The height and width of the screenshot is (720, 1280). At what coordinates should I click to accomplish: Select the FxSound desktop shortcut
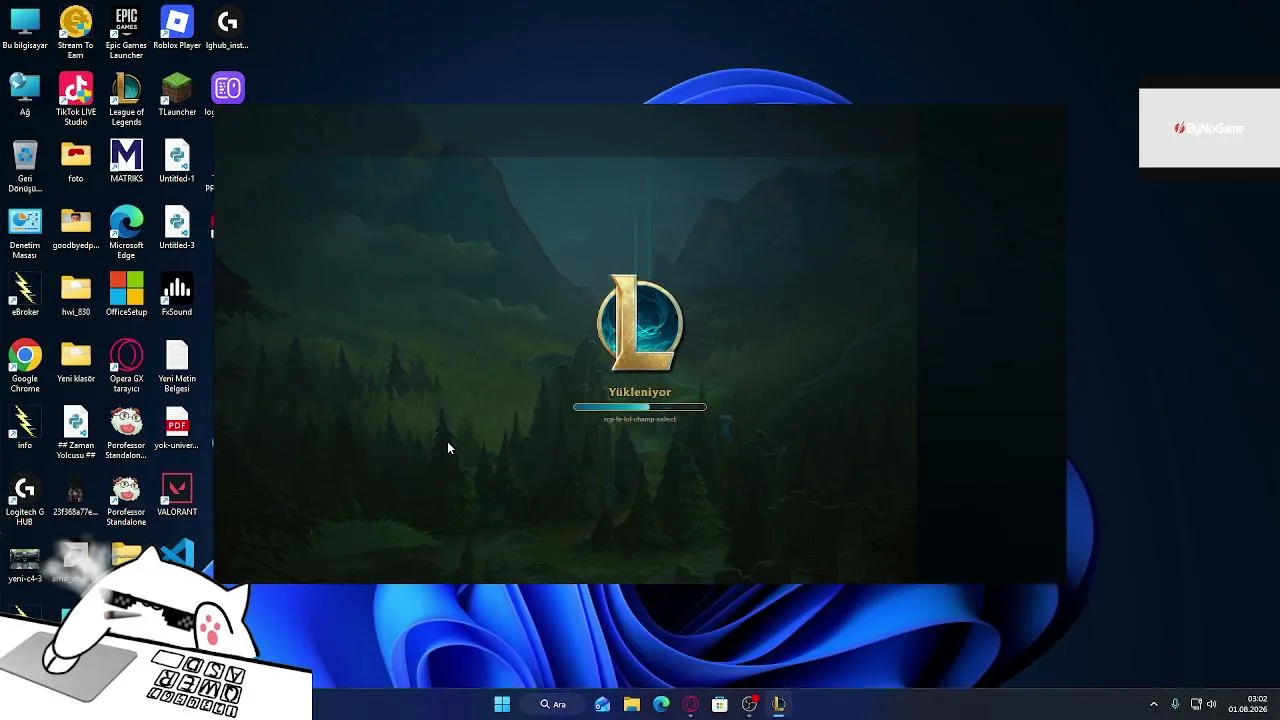point(177,295)
